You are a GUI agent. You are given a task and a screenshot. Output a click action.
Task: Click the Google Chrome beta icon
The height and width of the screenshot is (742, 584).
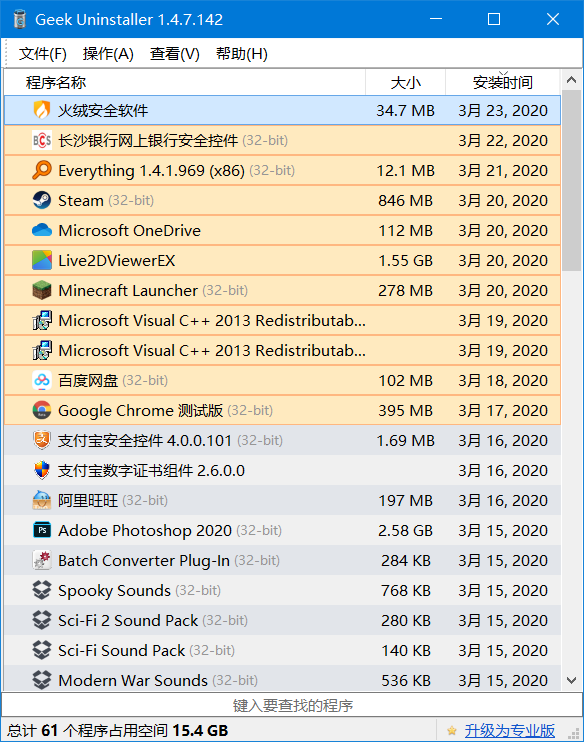coord(42,410)
